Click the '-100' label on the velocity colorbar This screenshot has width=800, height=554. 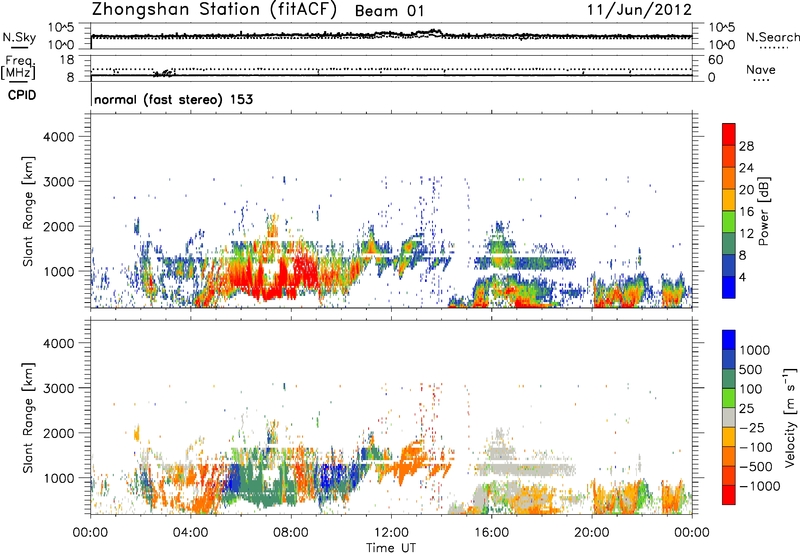(x=756, y=447)
